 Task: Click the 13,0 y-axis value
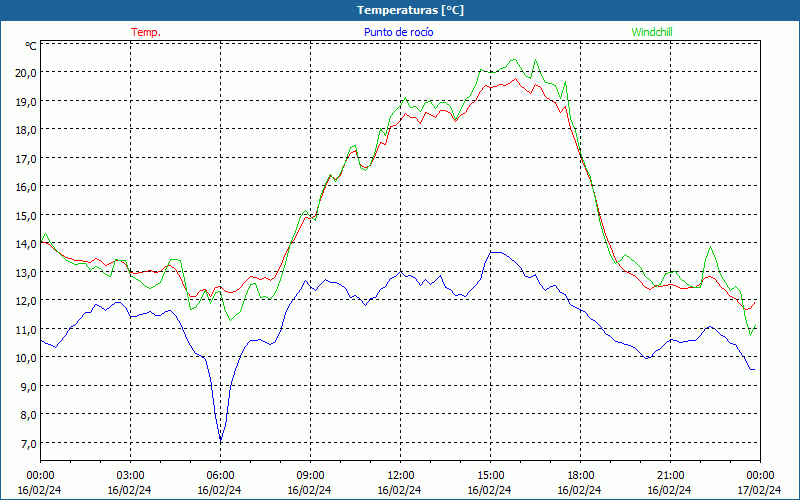point(27,272)
